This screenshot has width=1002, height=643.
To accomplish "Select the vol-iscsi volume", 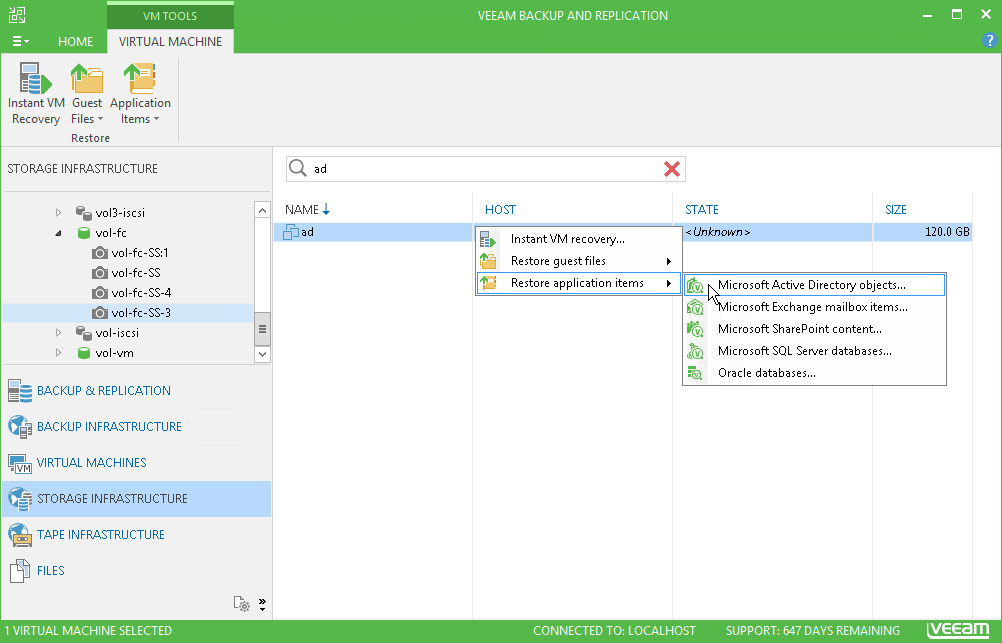I will [x=117, y=333].
